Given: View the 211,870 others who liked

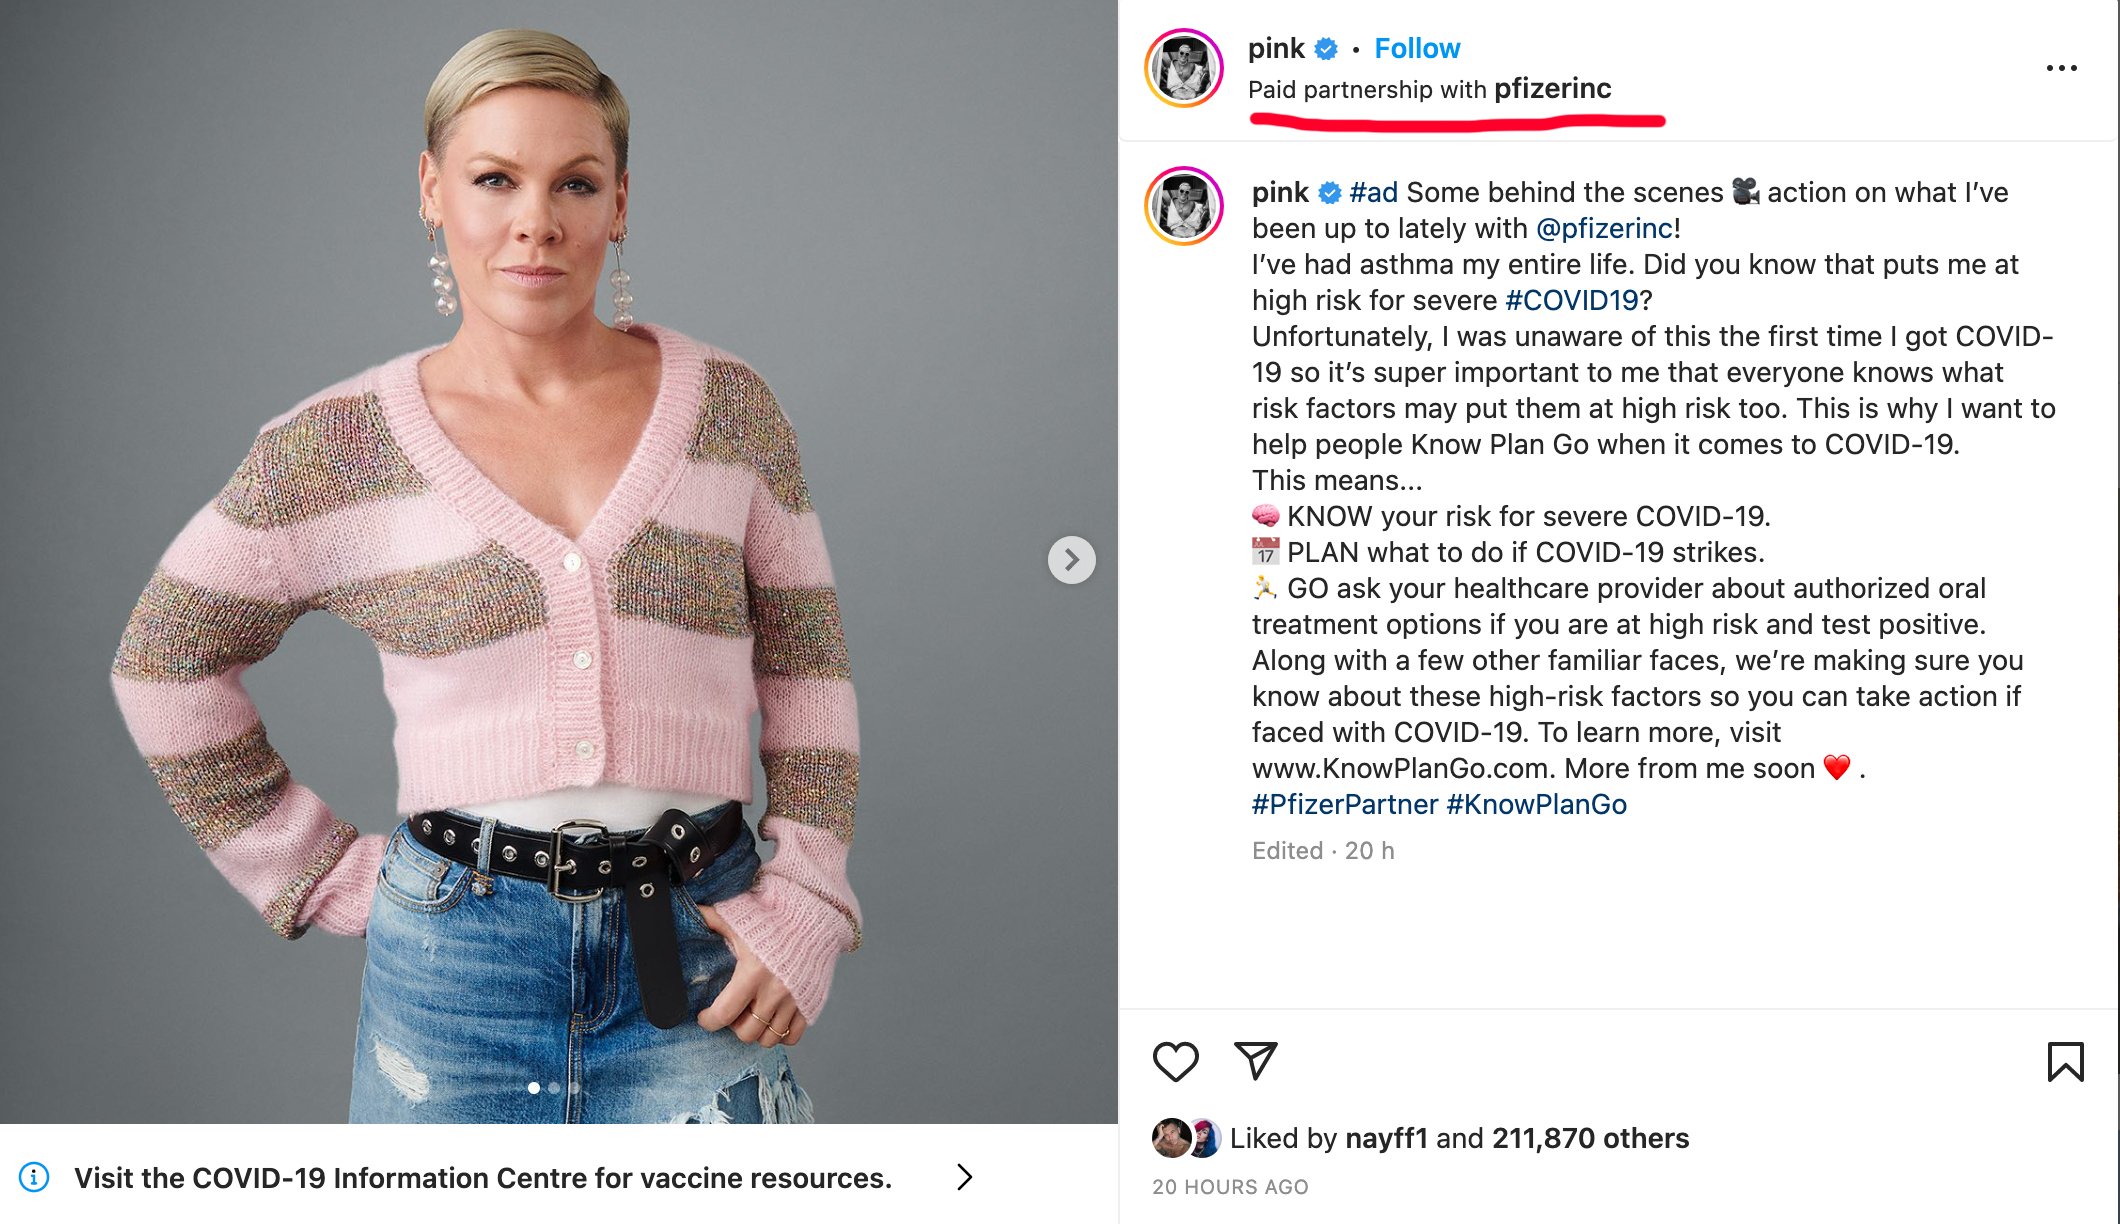Looking at the screenshot, I should click(x=1590, y=1138).
